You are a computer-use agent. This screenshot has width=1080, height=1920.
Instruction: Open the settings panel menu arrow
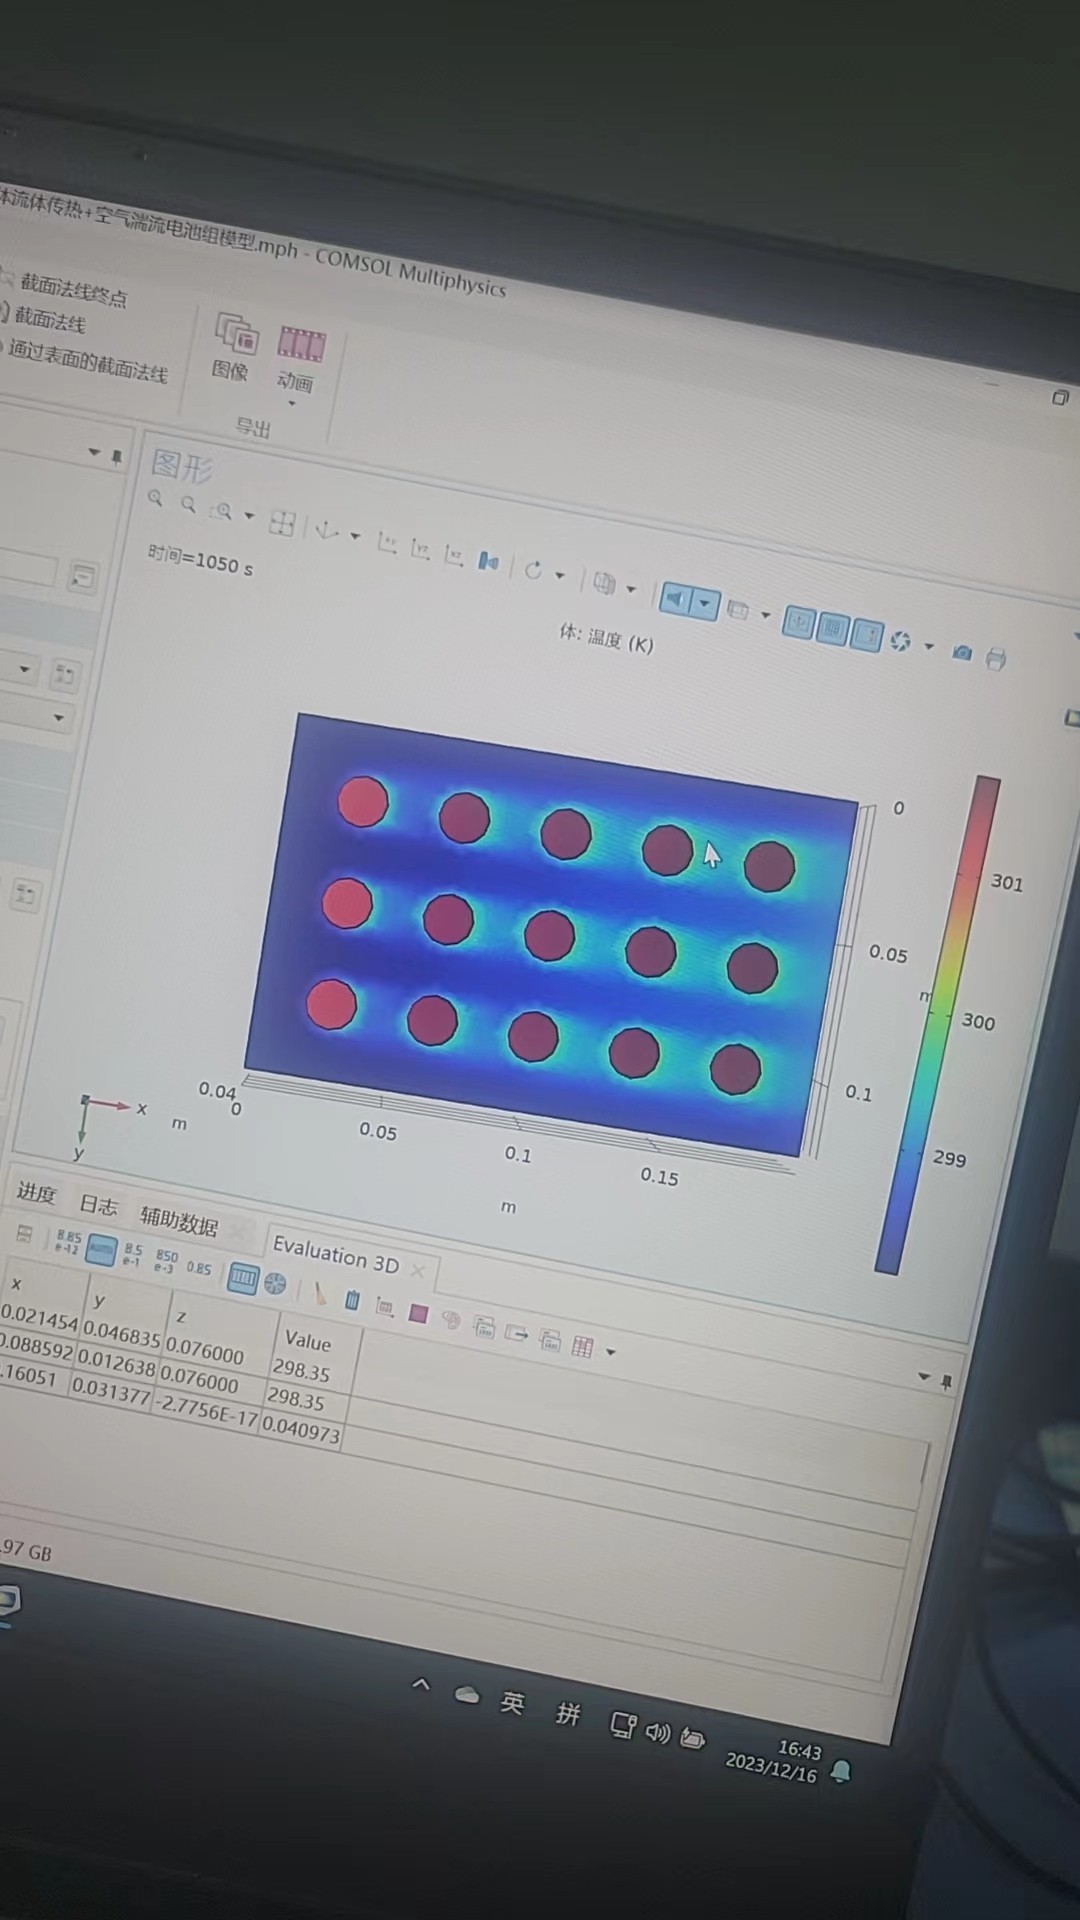pyautogui.click(x=94, y=452)
